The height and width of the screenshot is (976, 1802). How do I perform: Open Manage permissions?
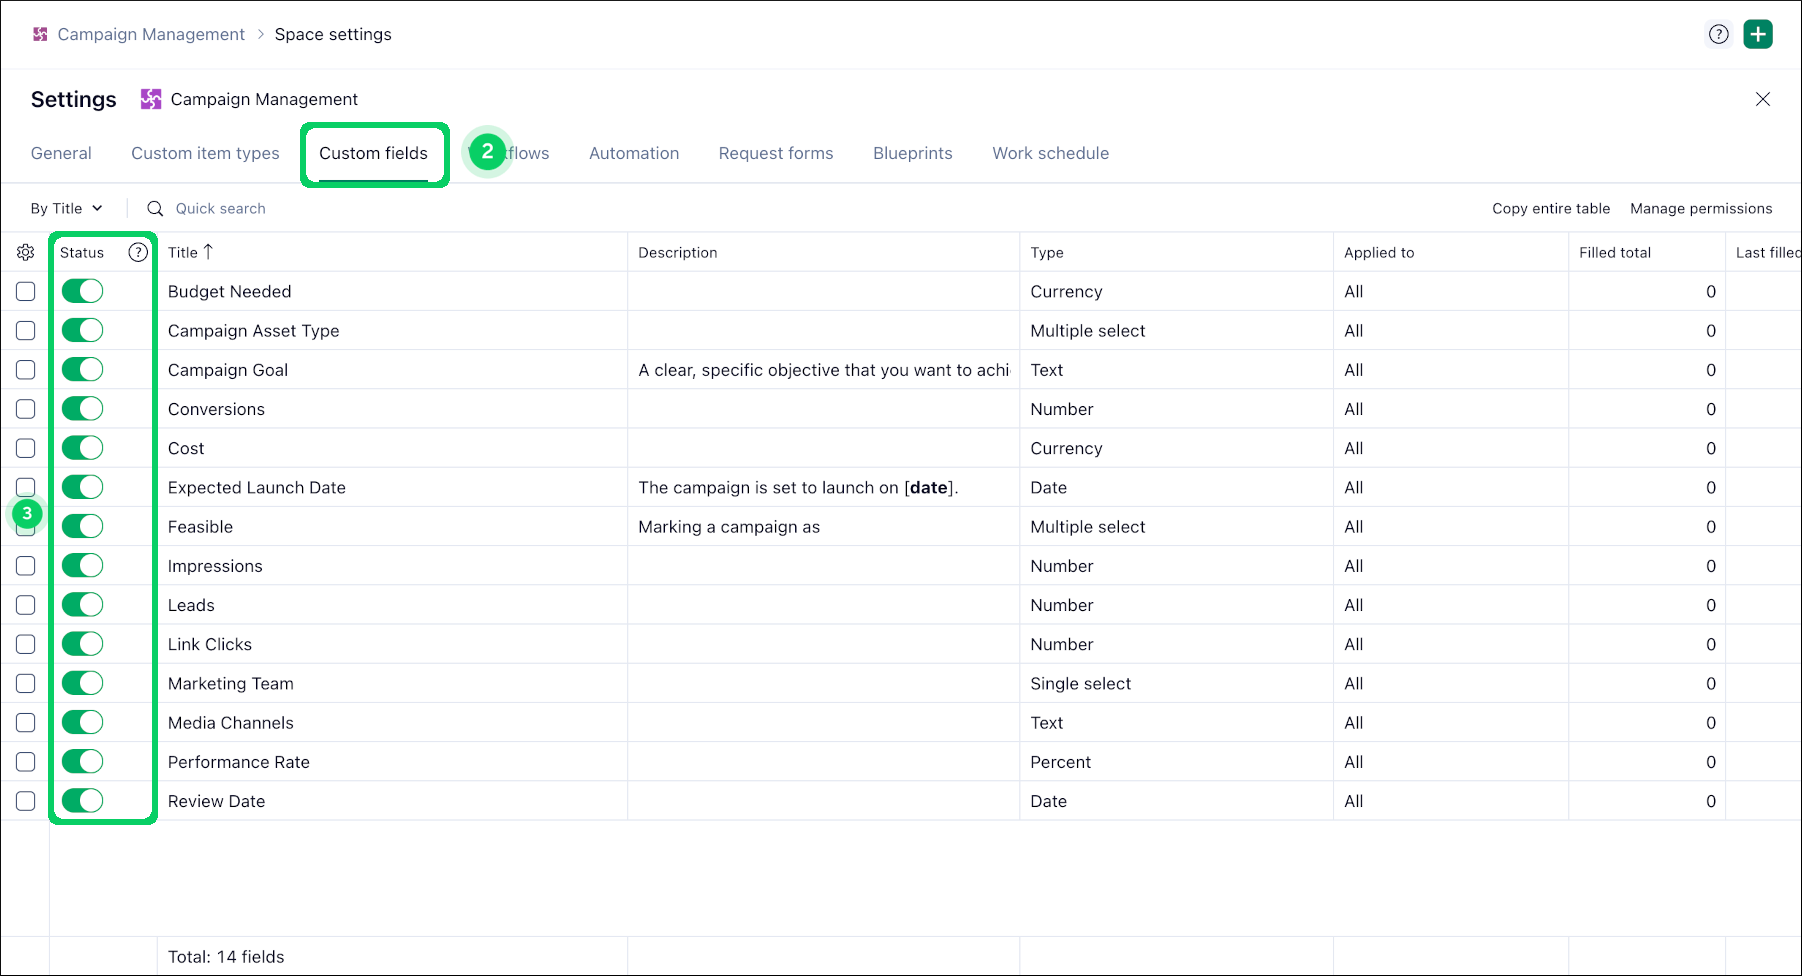(1701, 209)
